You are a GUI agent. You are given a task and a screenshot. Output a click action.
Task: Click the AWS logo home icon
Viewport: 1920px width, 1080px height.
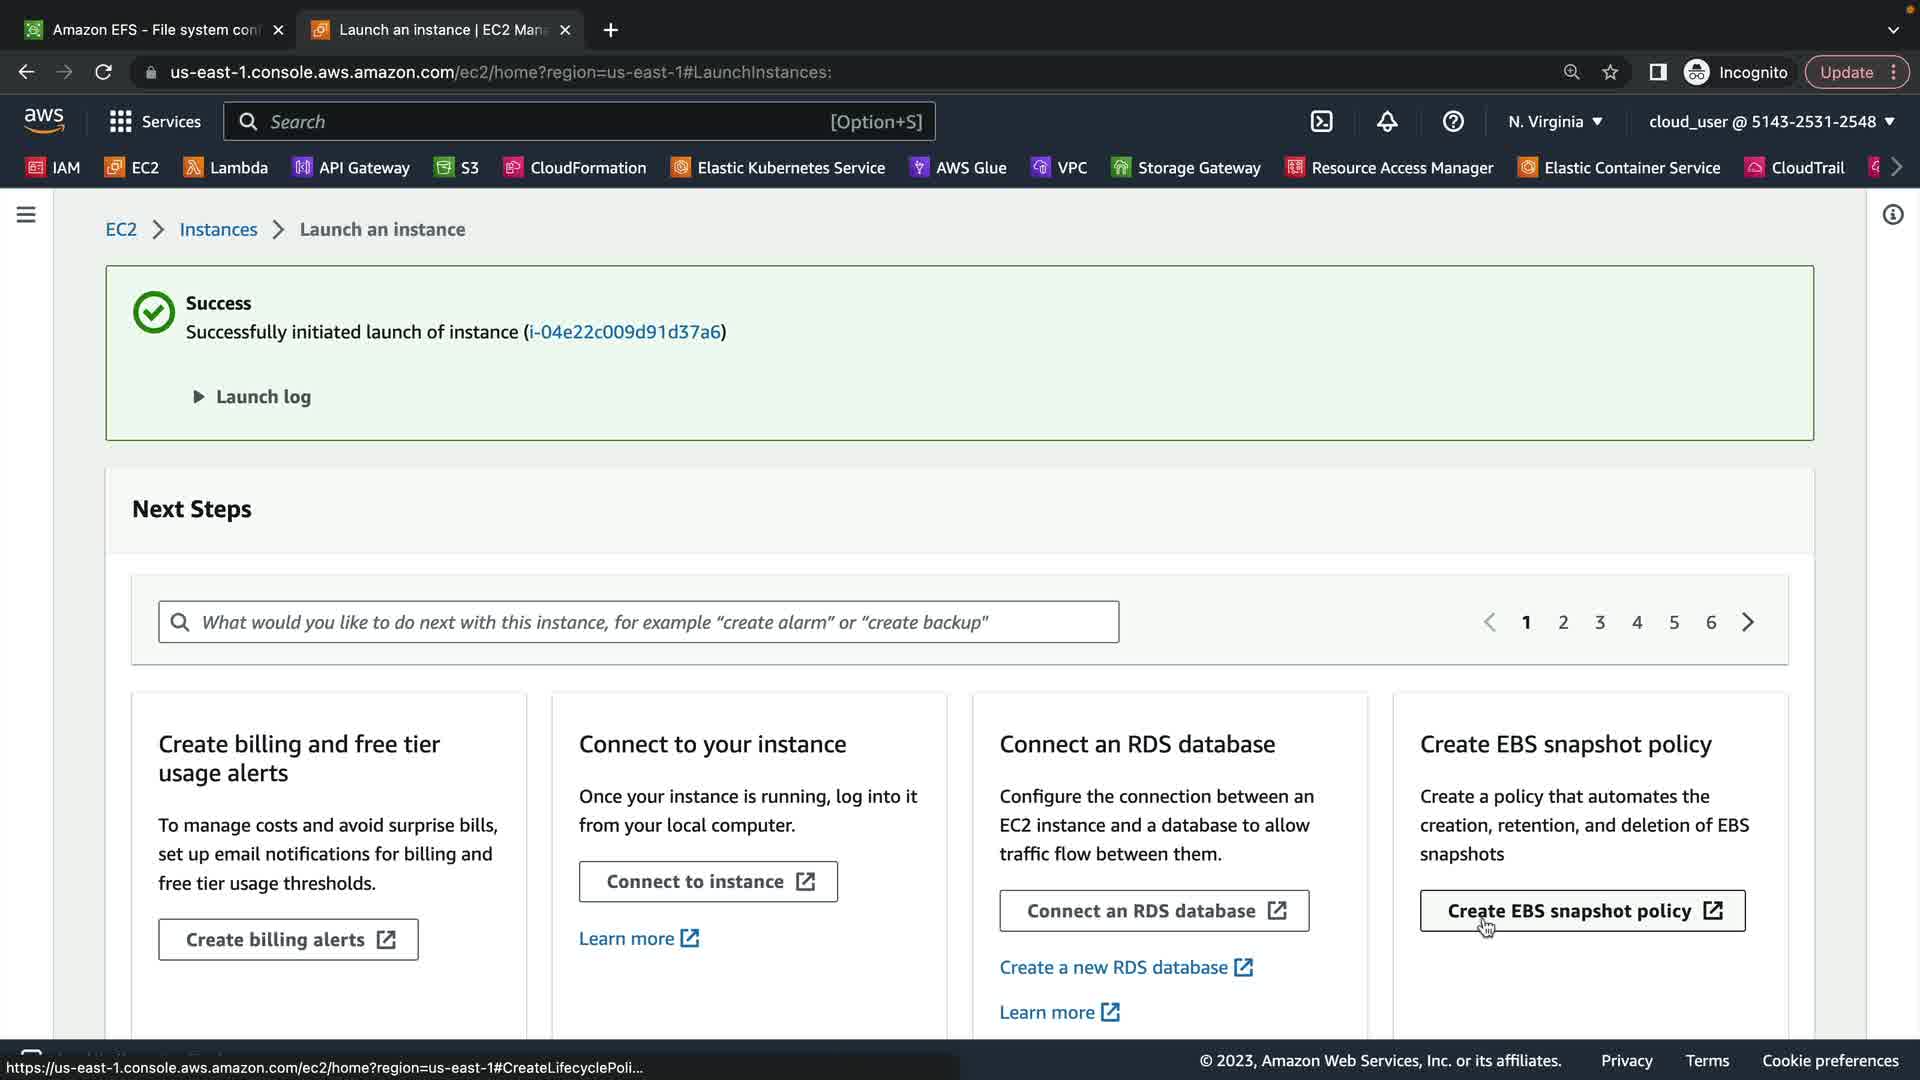point(44,121)
